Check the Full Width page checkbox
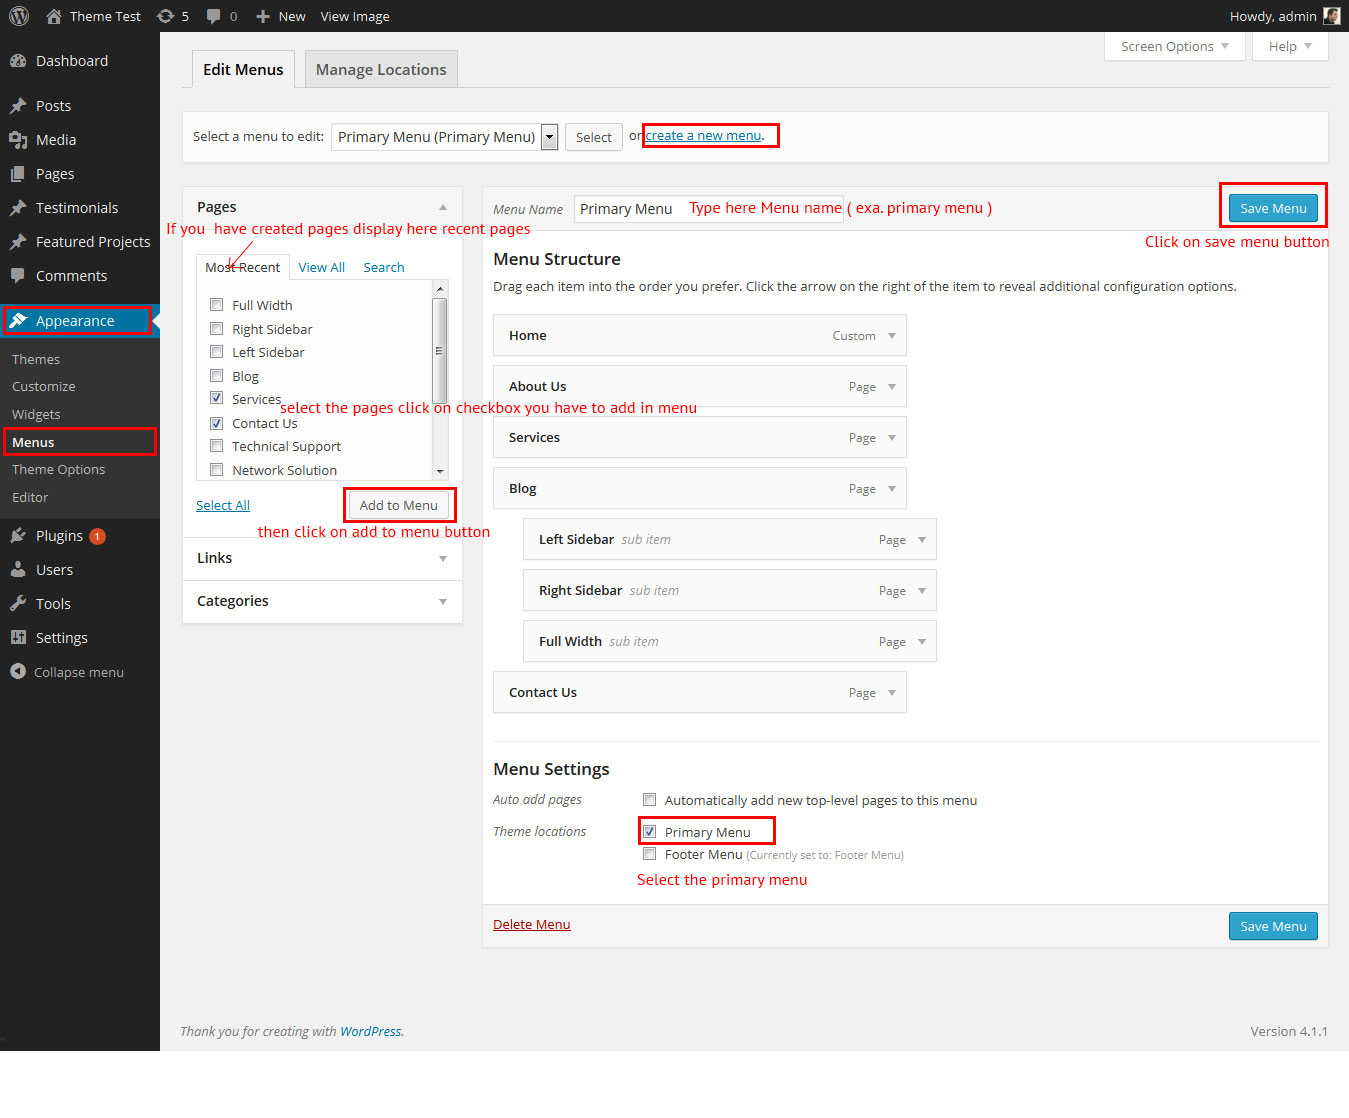Screen dimensions: 1349x1118 pos(216,305)
